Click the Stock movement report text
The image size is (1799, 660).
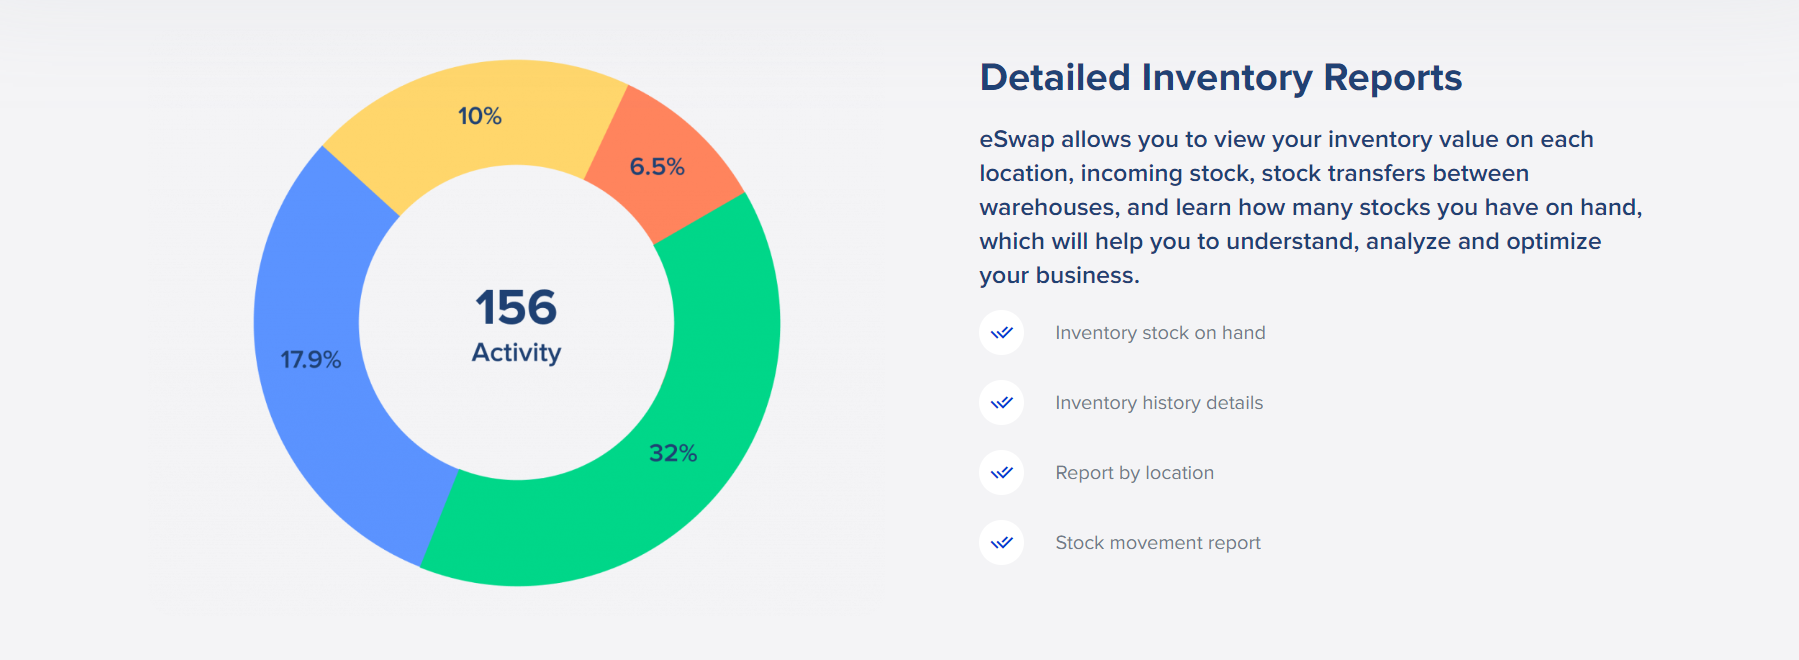click(1157, 543)
